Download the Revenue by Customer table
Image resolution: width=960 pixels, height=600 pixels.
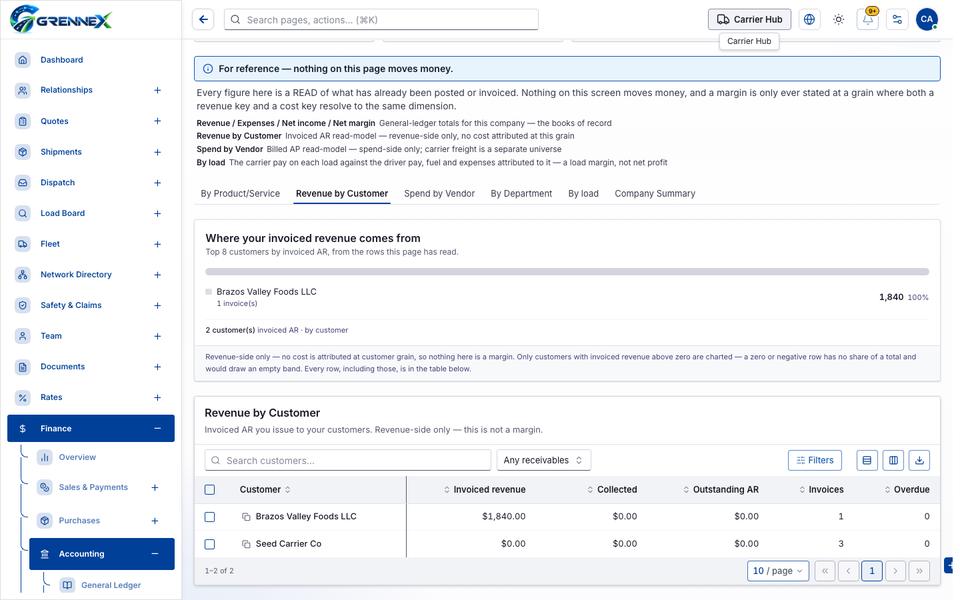coord(920,460)
